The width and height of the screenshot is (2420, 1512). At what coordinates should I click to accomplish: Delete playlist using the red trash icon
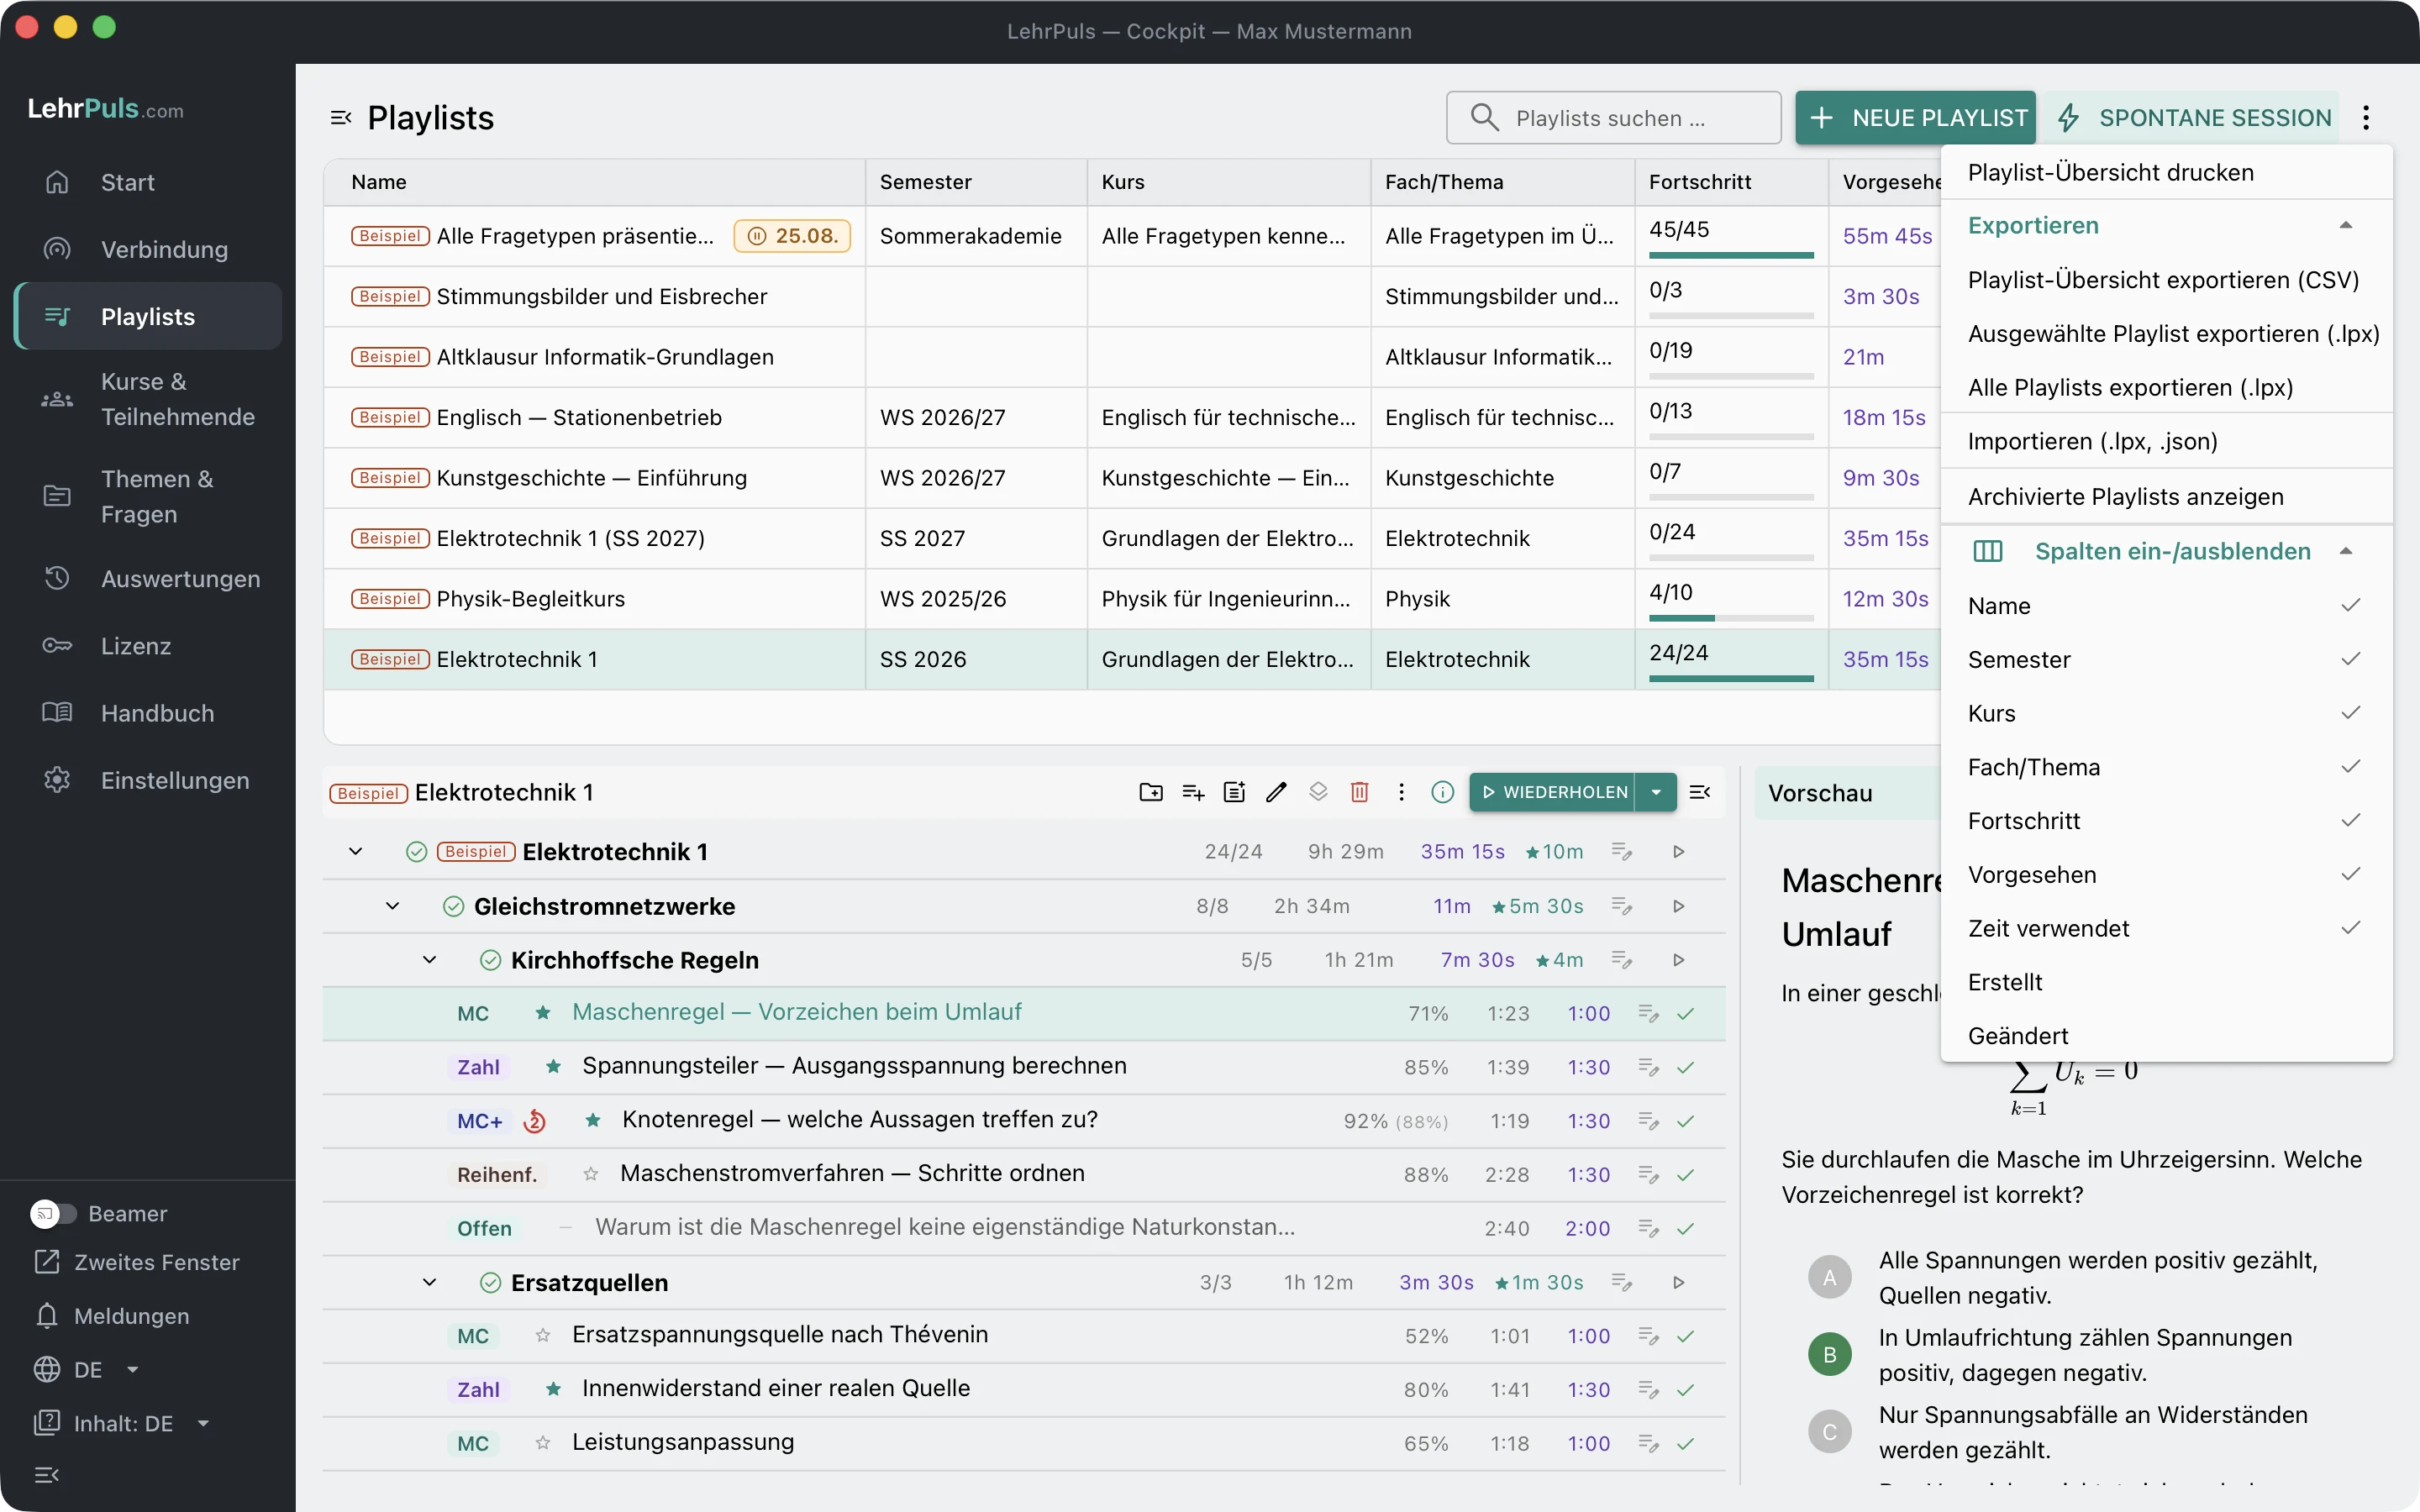tap(1359, 792)
